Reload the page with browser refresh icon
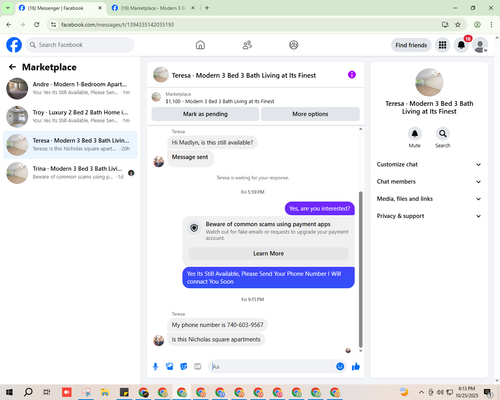 point(37,25)
